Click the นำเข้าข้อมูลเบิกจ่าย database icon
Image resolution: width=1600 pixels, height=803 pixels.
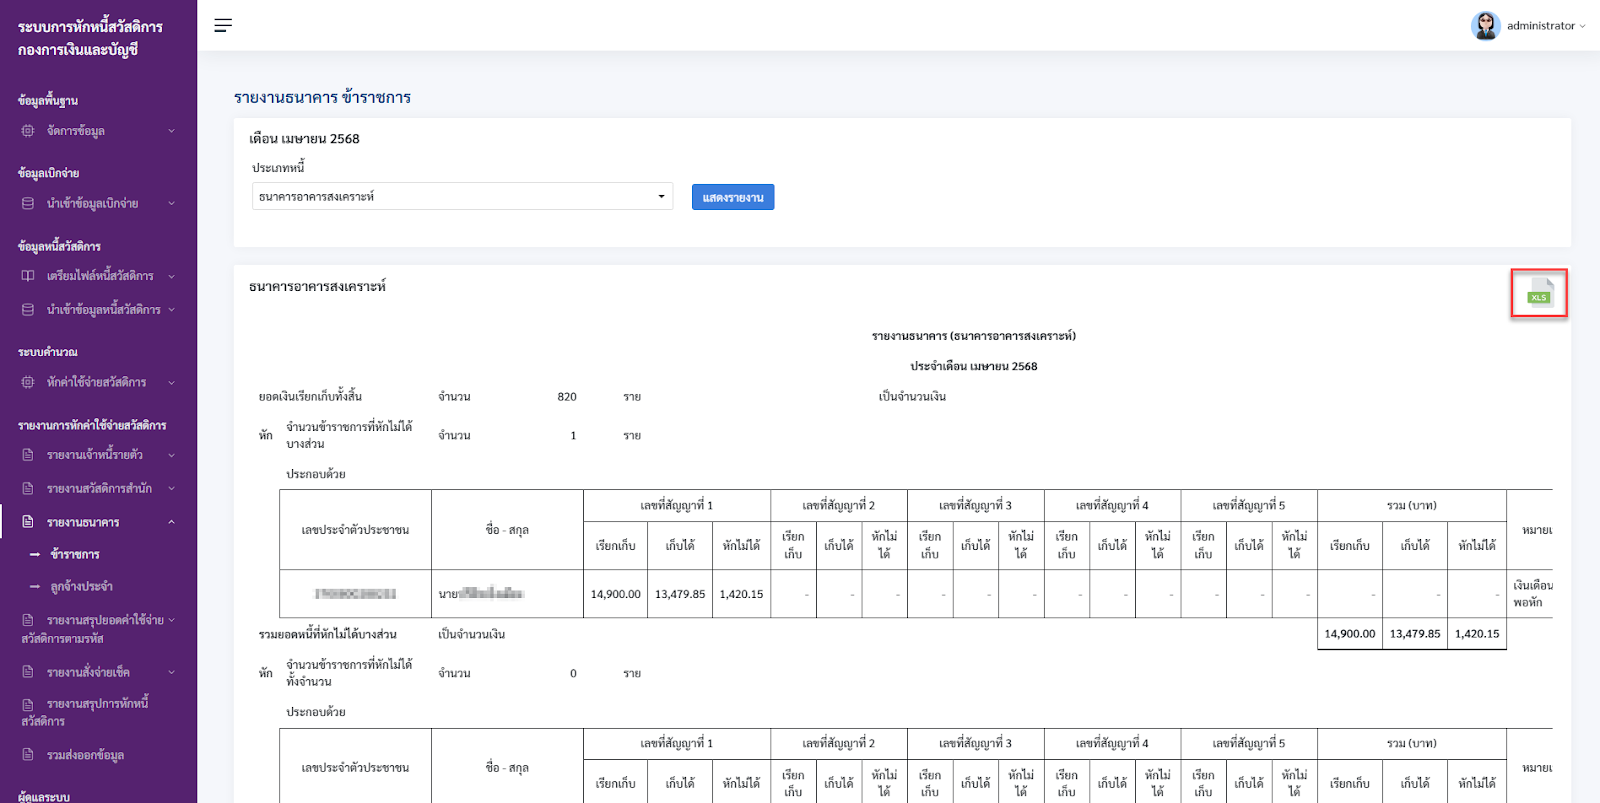tap(28, 203)
